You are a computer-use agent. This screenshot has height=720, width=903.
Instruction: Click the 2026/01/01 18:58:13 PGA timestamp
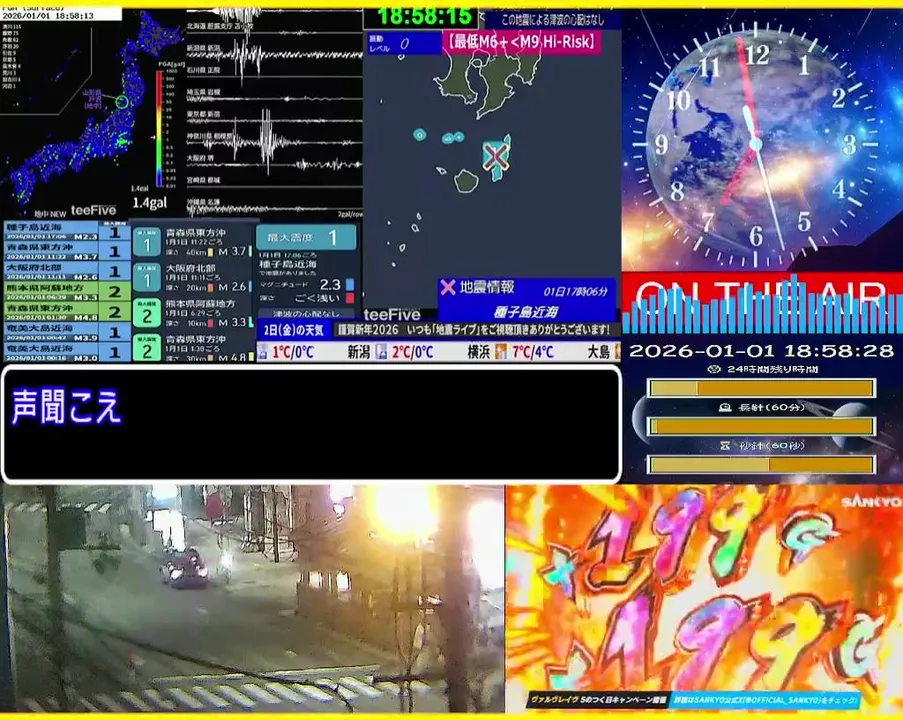tap(48, 16)
